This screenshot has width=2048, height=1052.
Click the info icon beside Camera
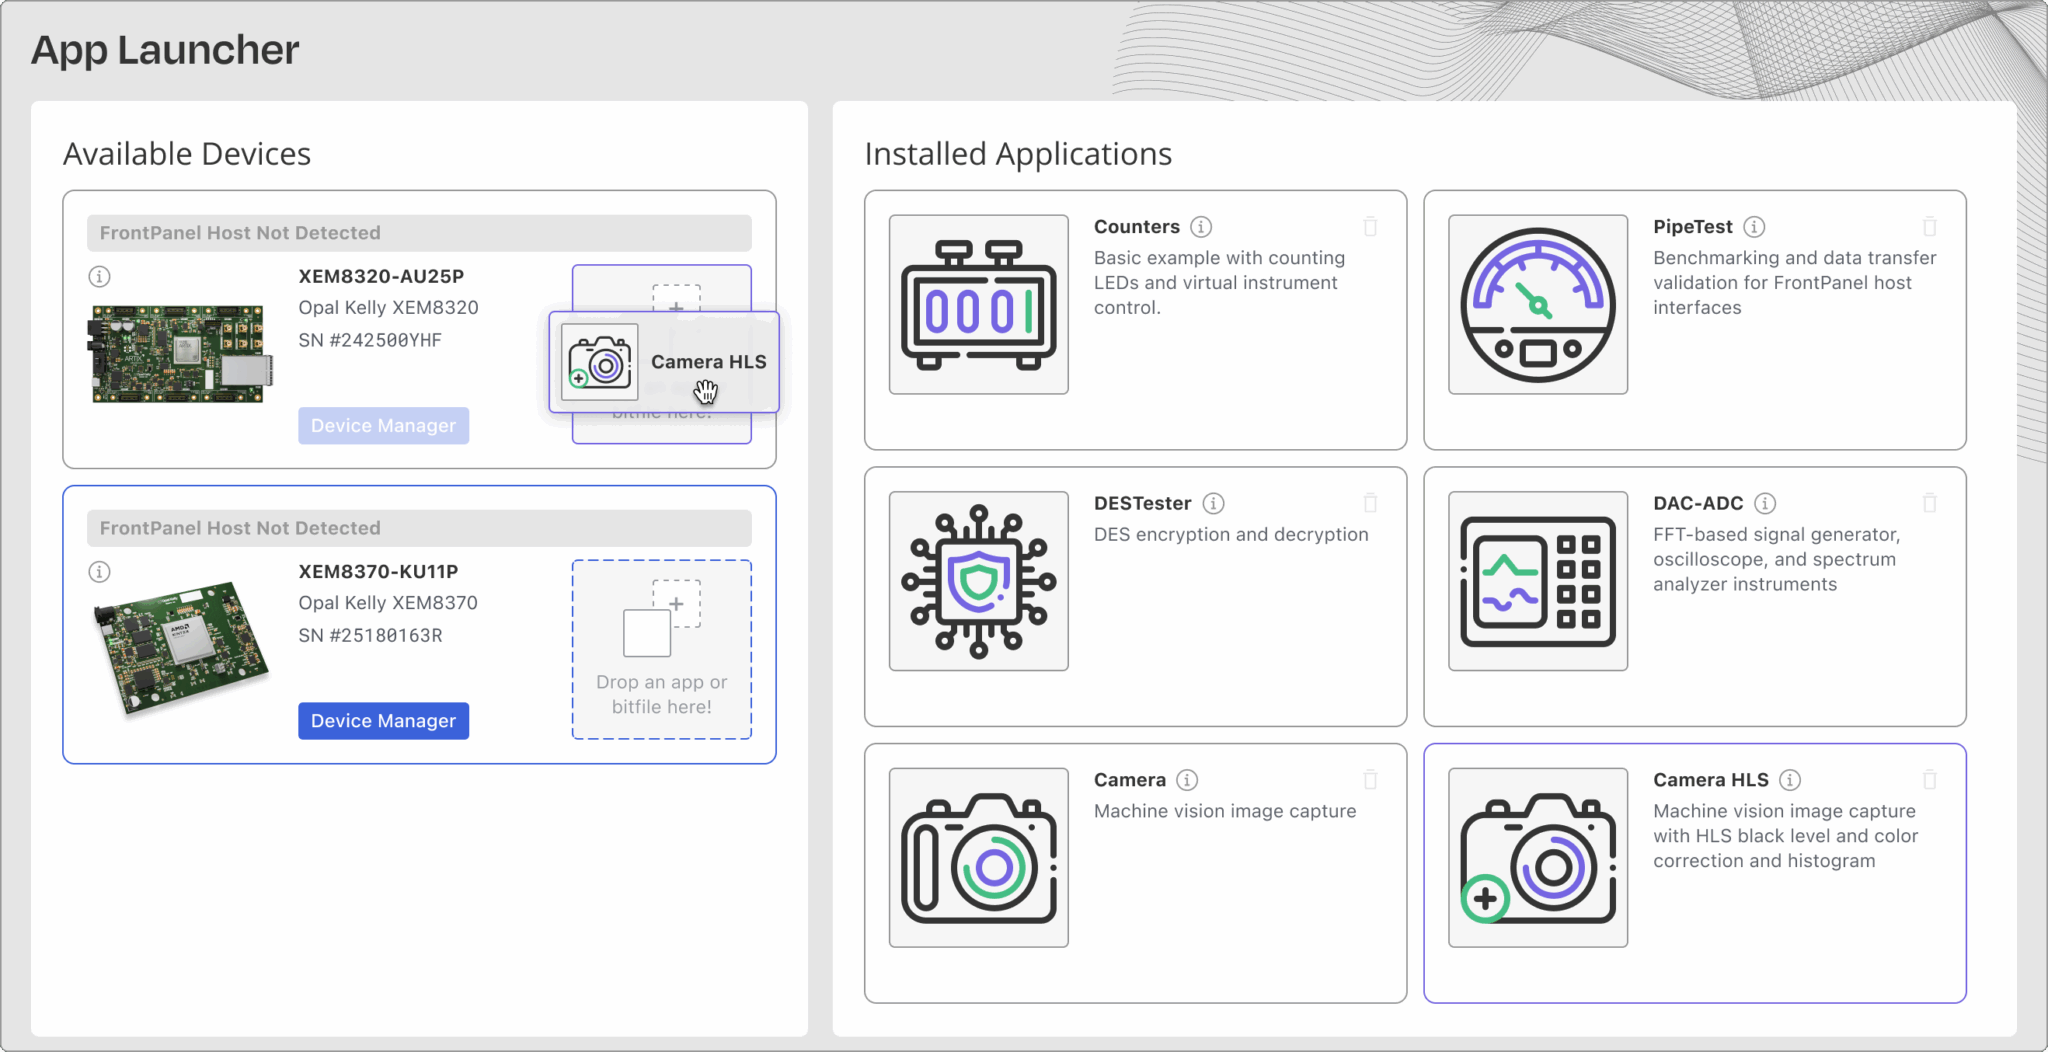(1186, 780)
